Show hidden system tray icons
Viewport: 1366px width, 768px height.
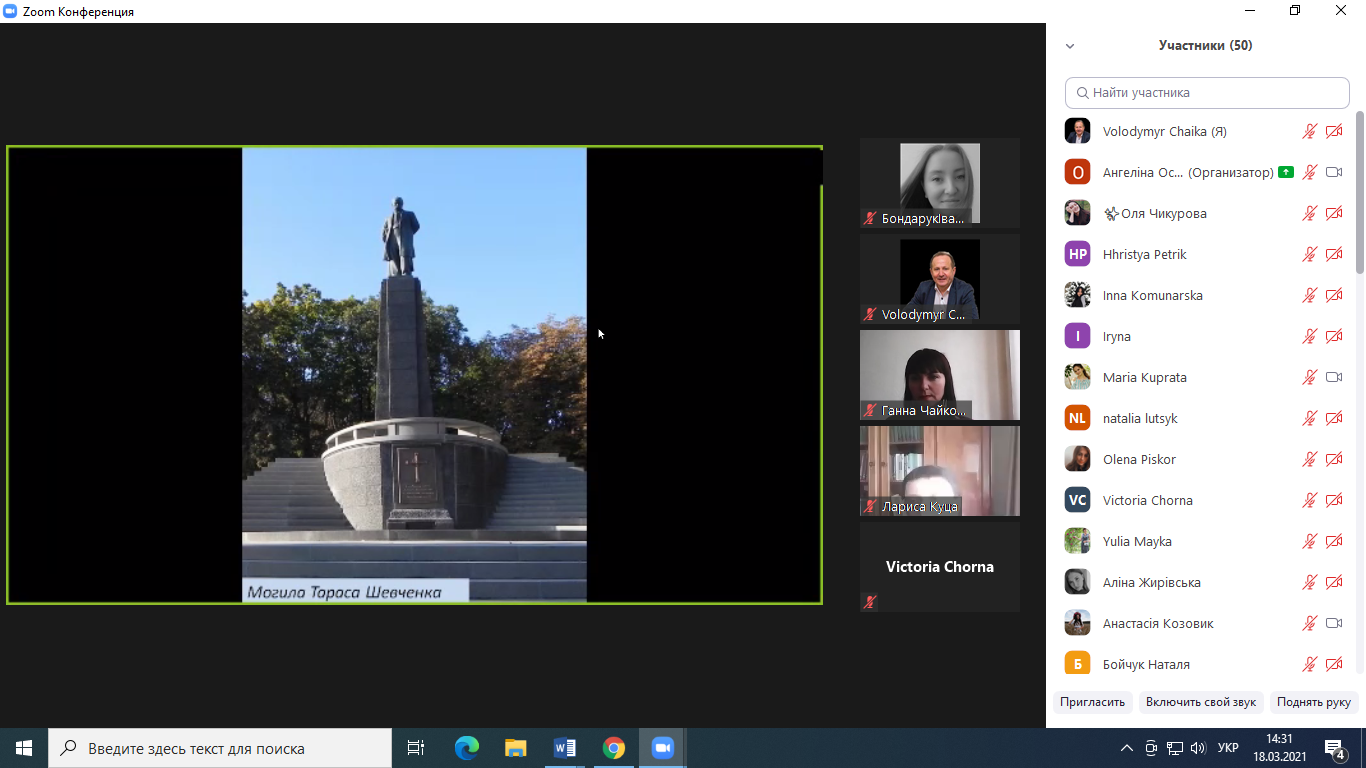coord(1127,748)
